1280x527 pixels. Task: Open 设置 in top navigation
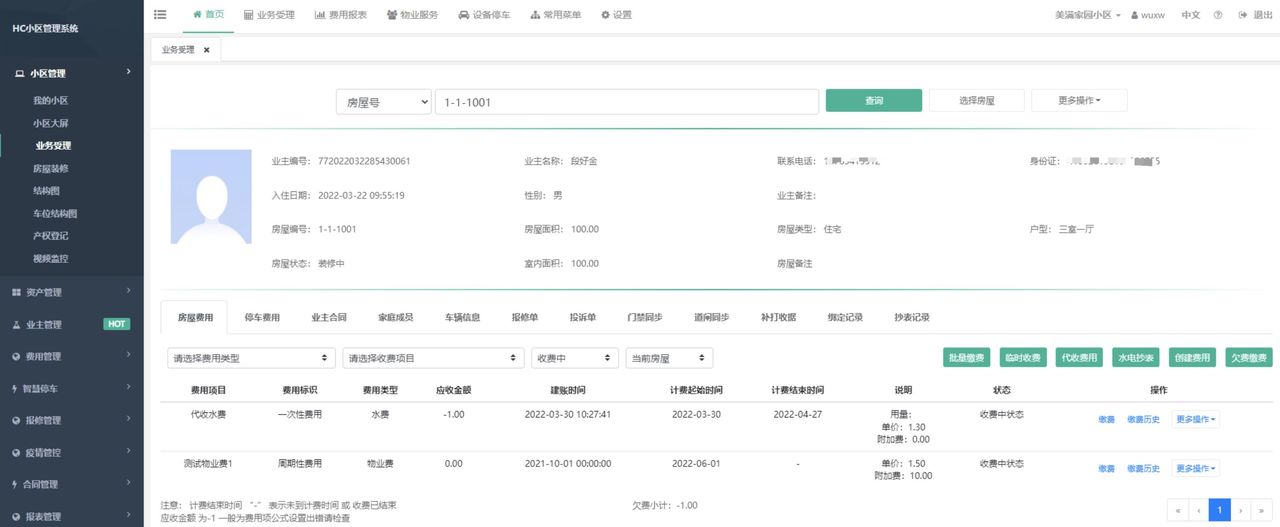(x=616, y=15)
